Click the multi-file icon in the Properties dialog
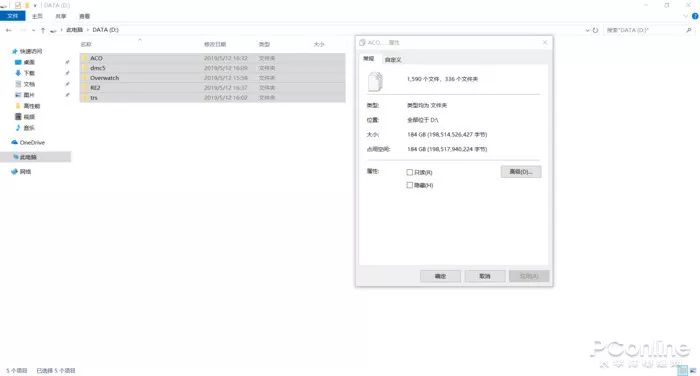The image size is (700, 376). coord(375,81)
